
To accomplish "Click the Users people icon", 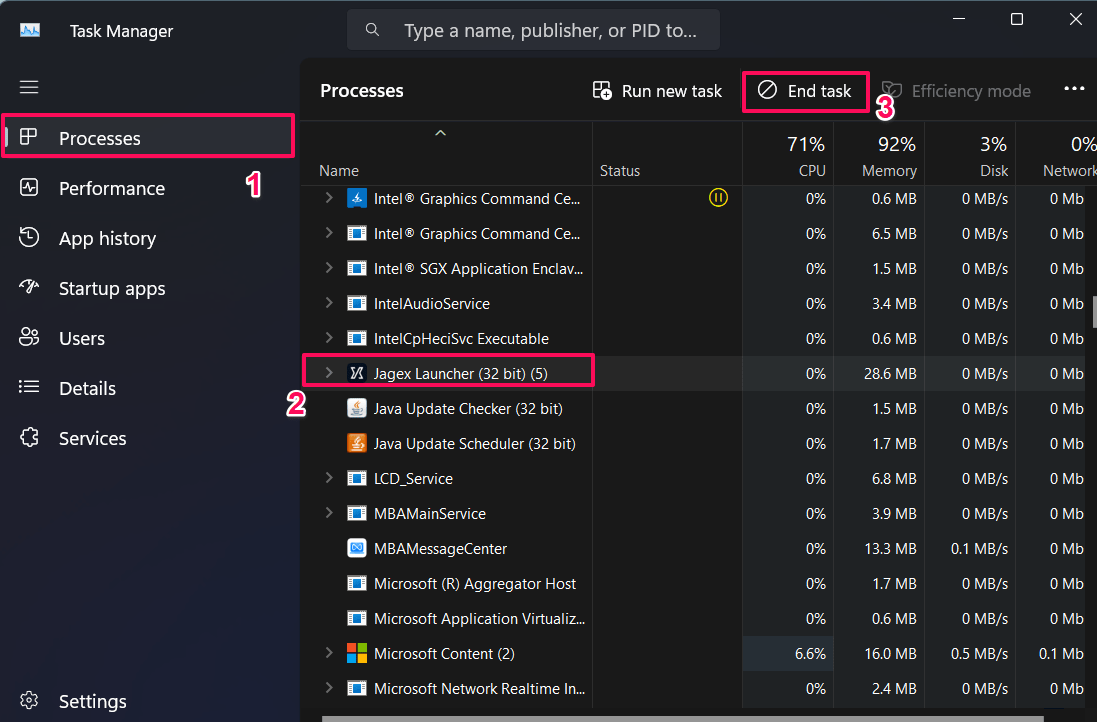I will (29, 337).
